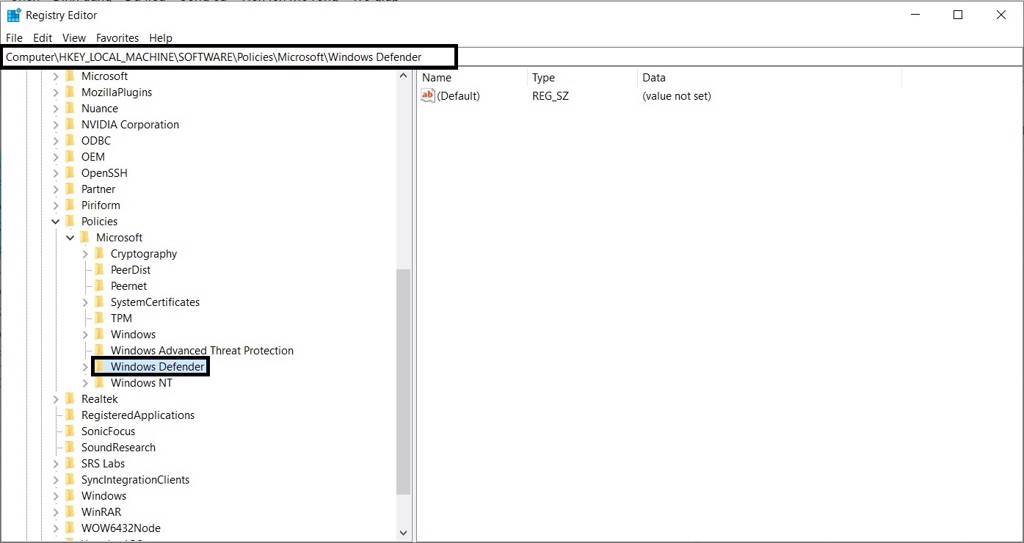Select the Peernet folder icon
Screen dimensions: 1024x543
(x=99, y=286)
